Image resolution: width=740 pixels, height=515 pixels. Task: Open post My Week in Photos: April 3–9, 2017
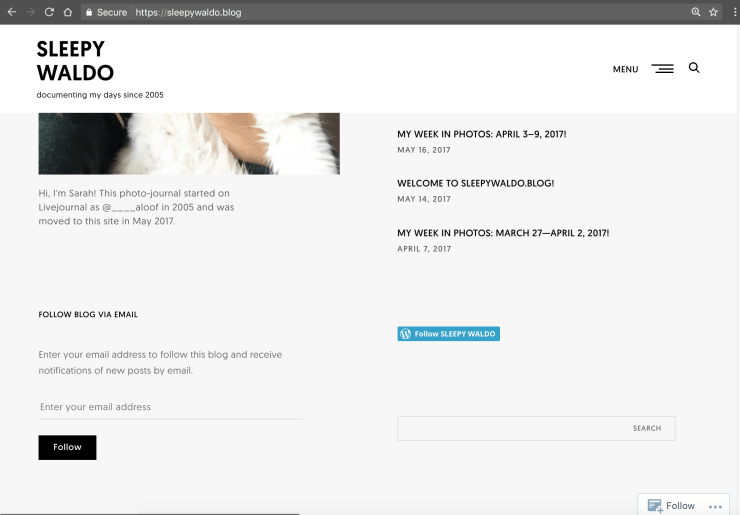pos(481,134)
